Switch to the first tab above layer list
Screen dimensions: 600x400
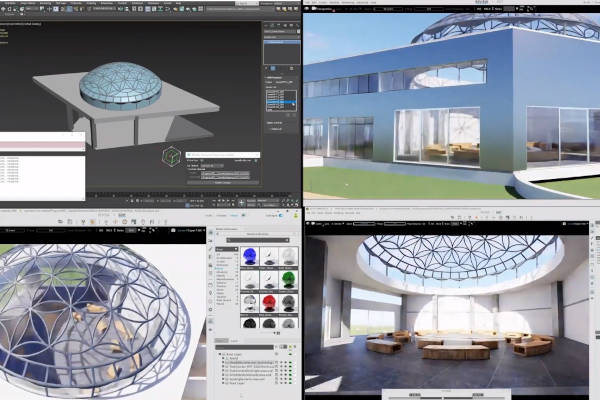click(x=221, y=340)
